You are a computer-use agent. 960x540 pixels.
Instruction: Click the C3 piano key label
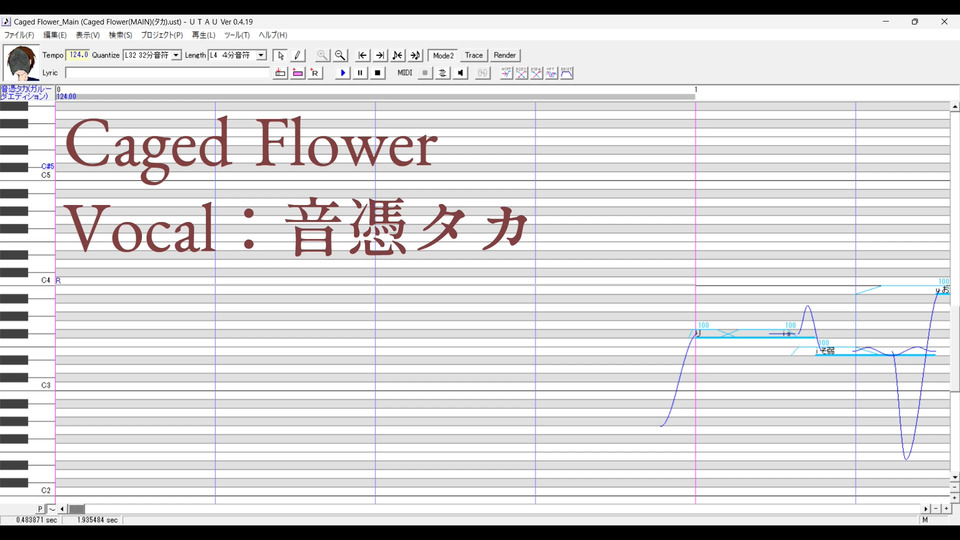[x=46, y=386]
